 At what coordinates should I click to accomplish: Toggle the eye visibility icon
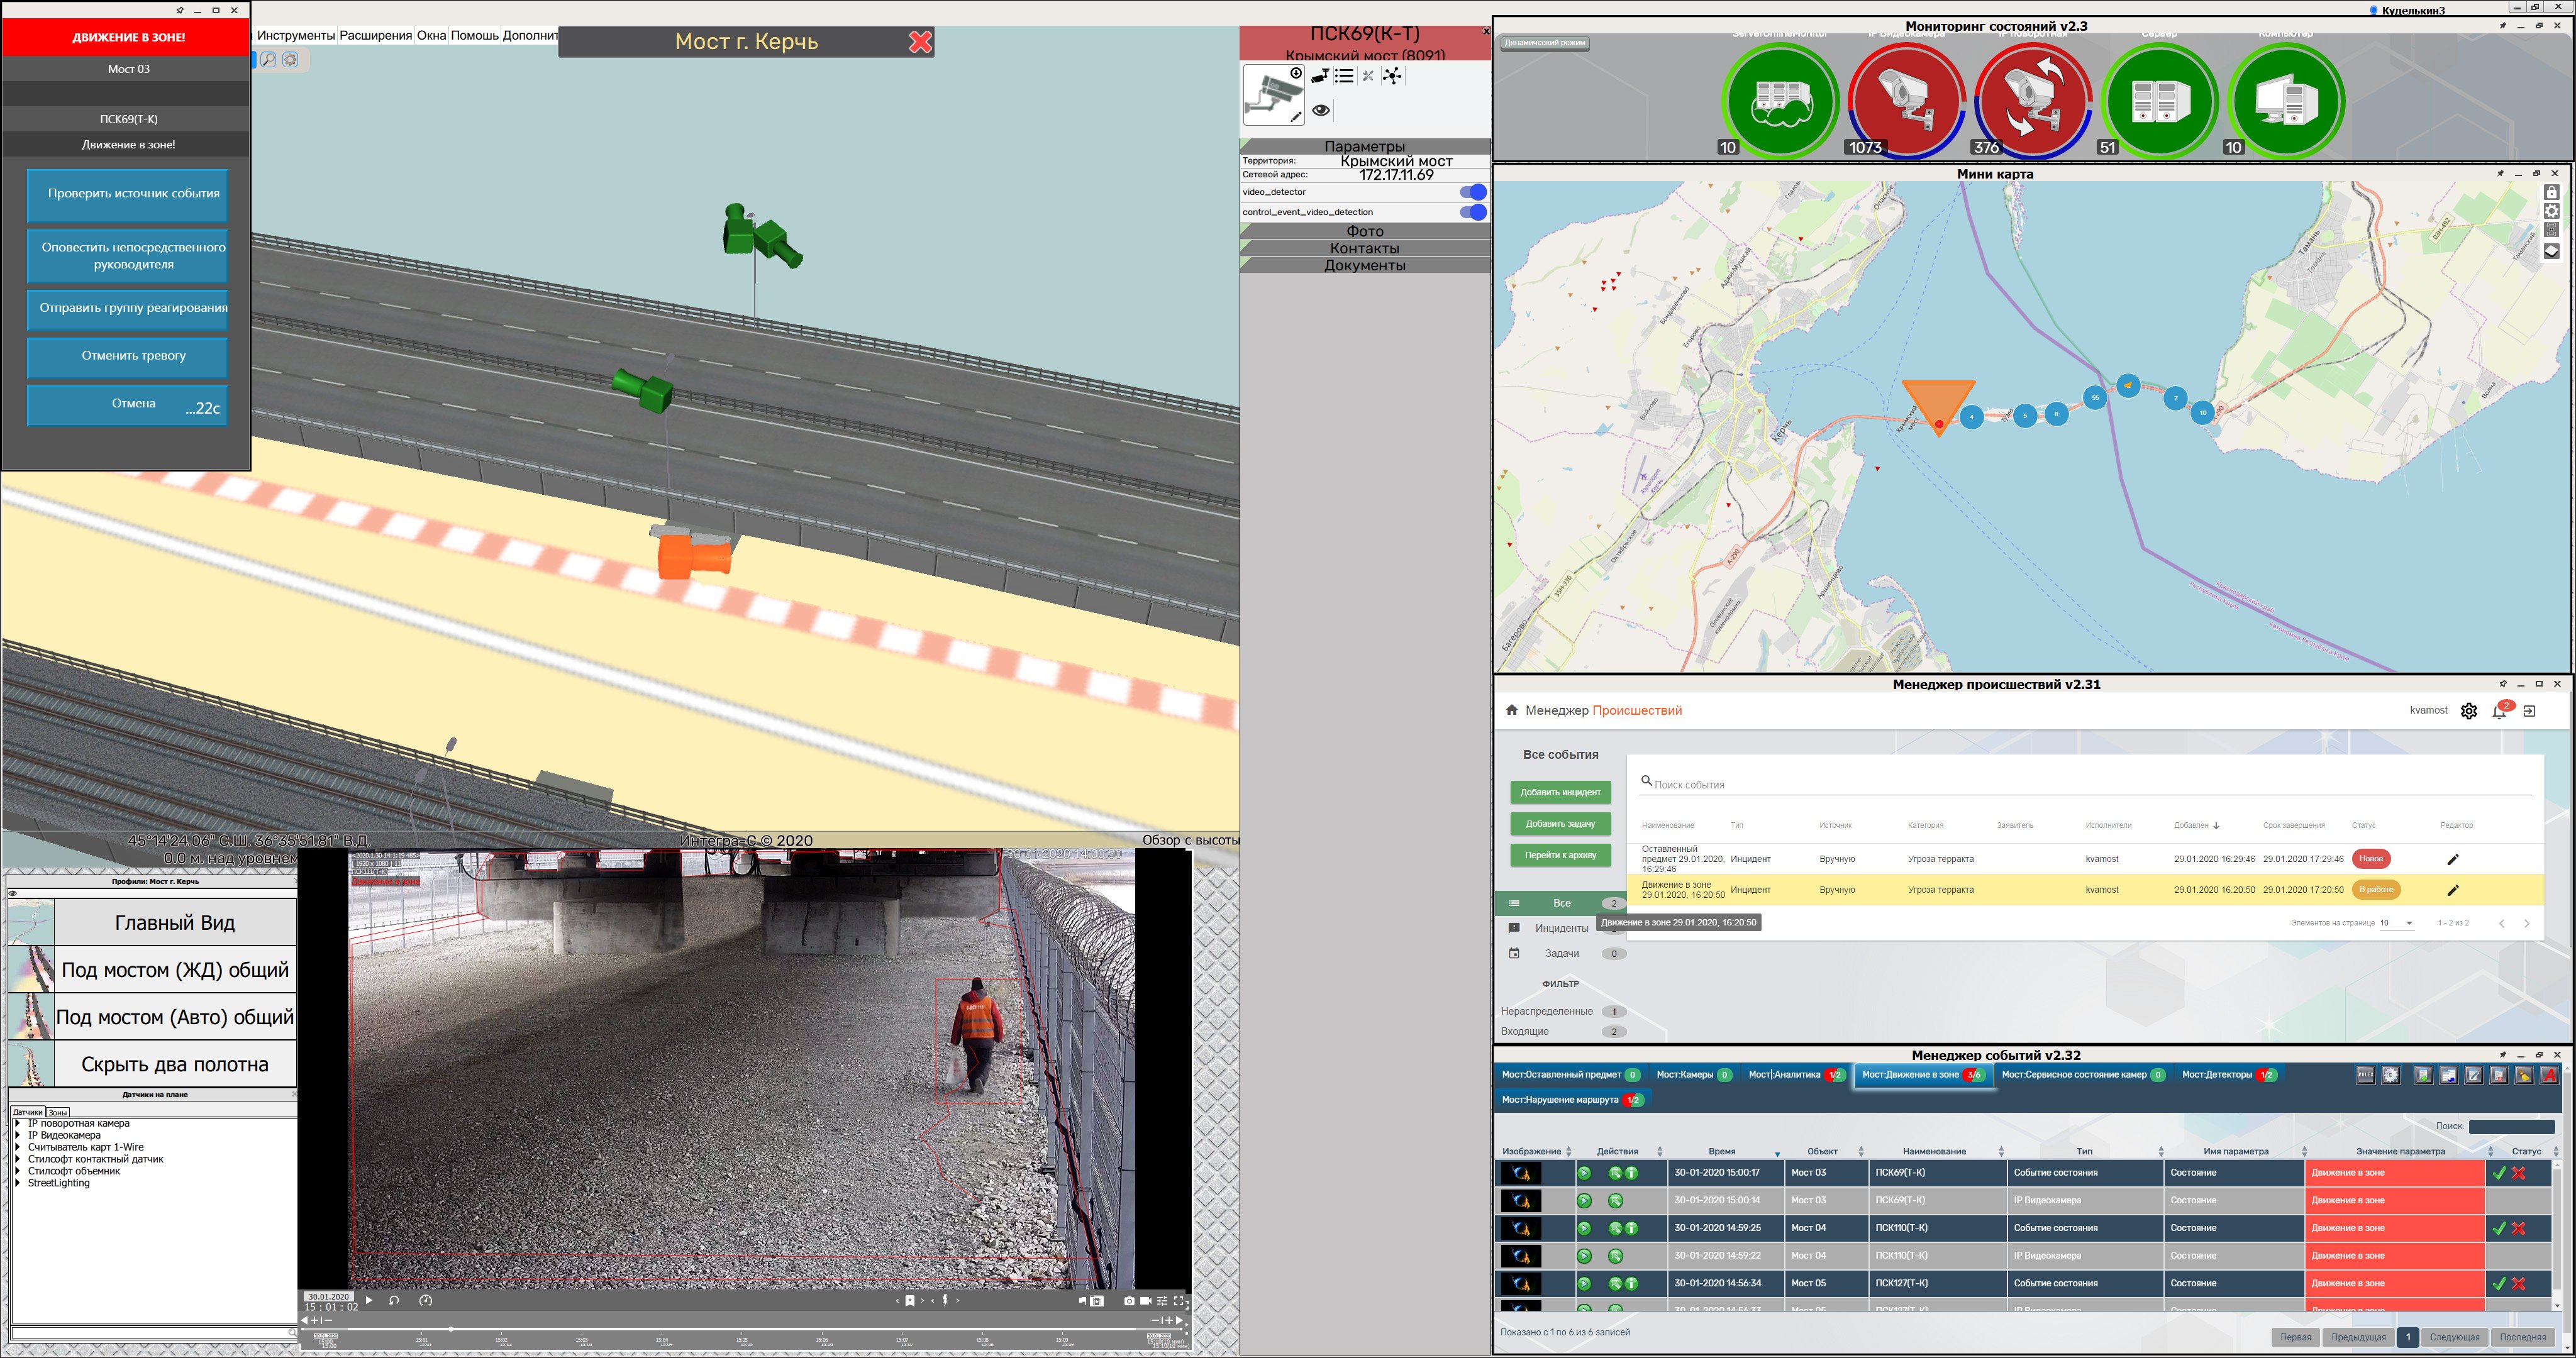point(1321,111)
